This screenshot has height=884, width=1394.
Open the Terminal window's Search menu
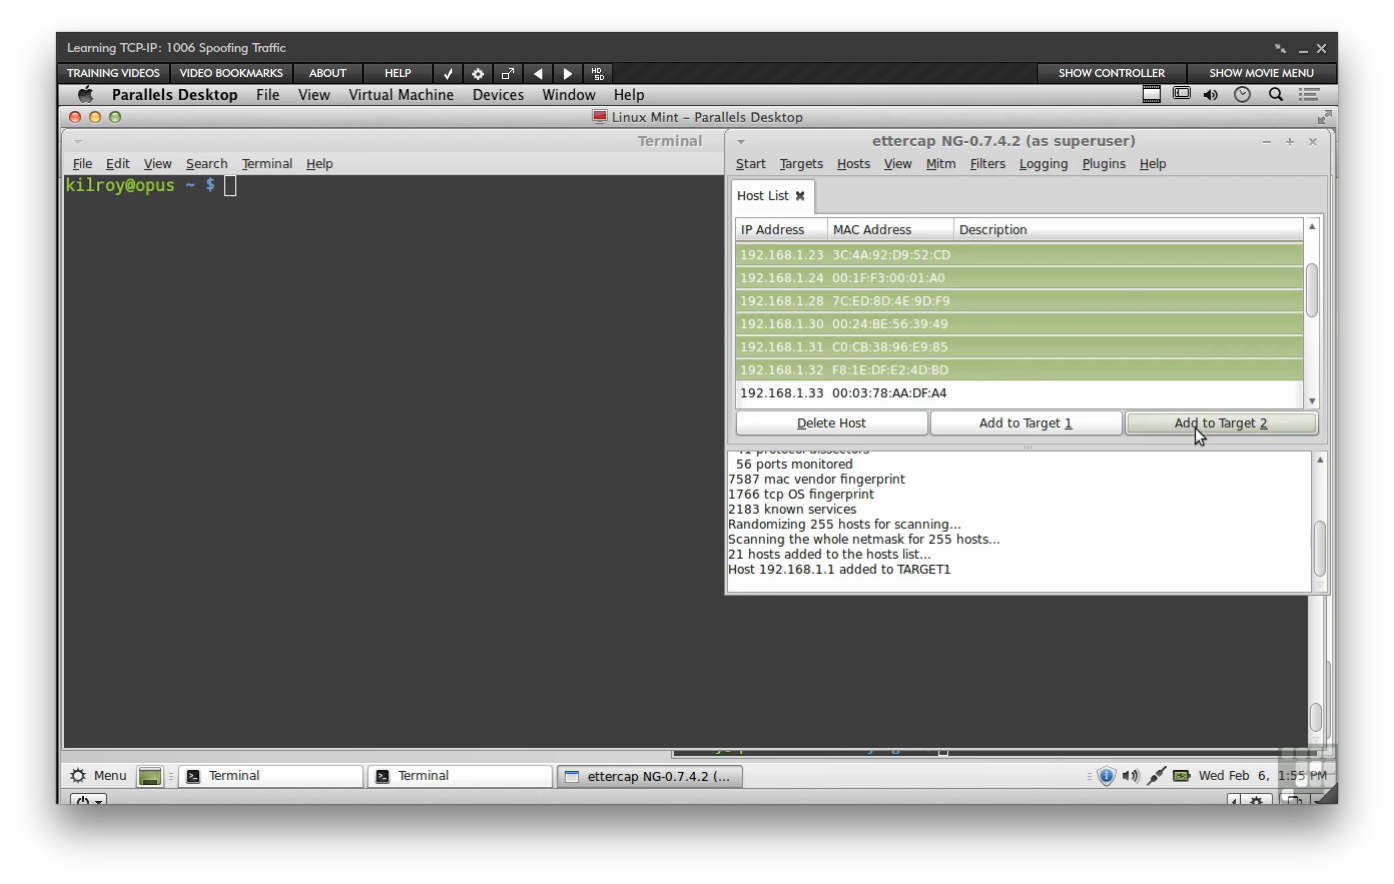pyautogui.click(x=207, y=164)
